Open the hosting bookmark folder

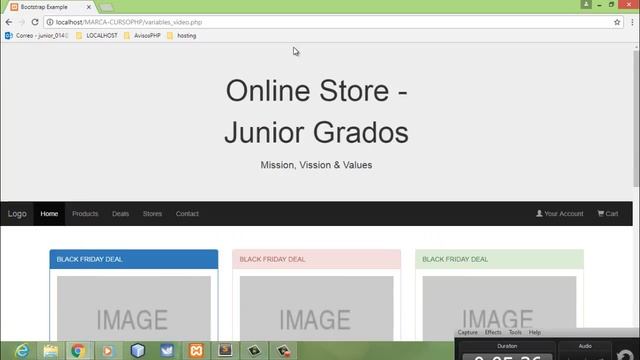(182, 36)
